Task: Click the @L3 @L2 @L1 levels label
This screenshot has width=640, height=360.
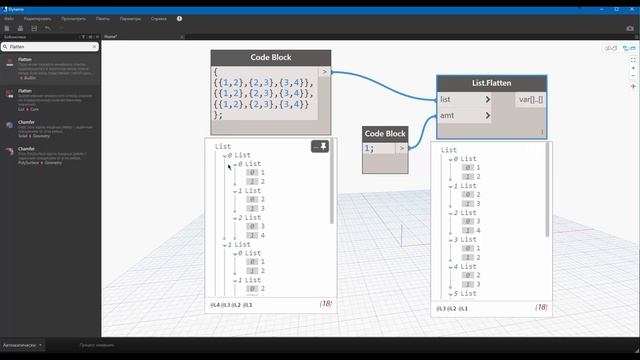Action: [452, 309]
